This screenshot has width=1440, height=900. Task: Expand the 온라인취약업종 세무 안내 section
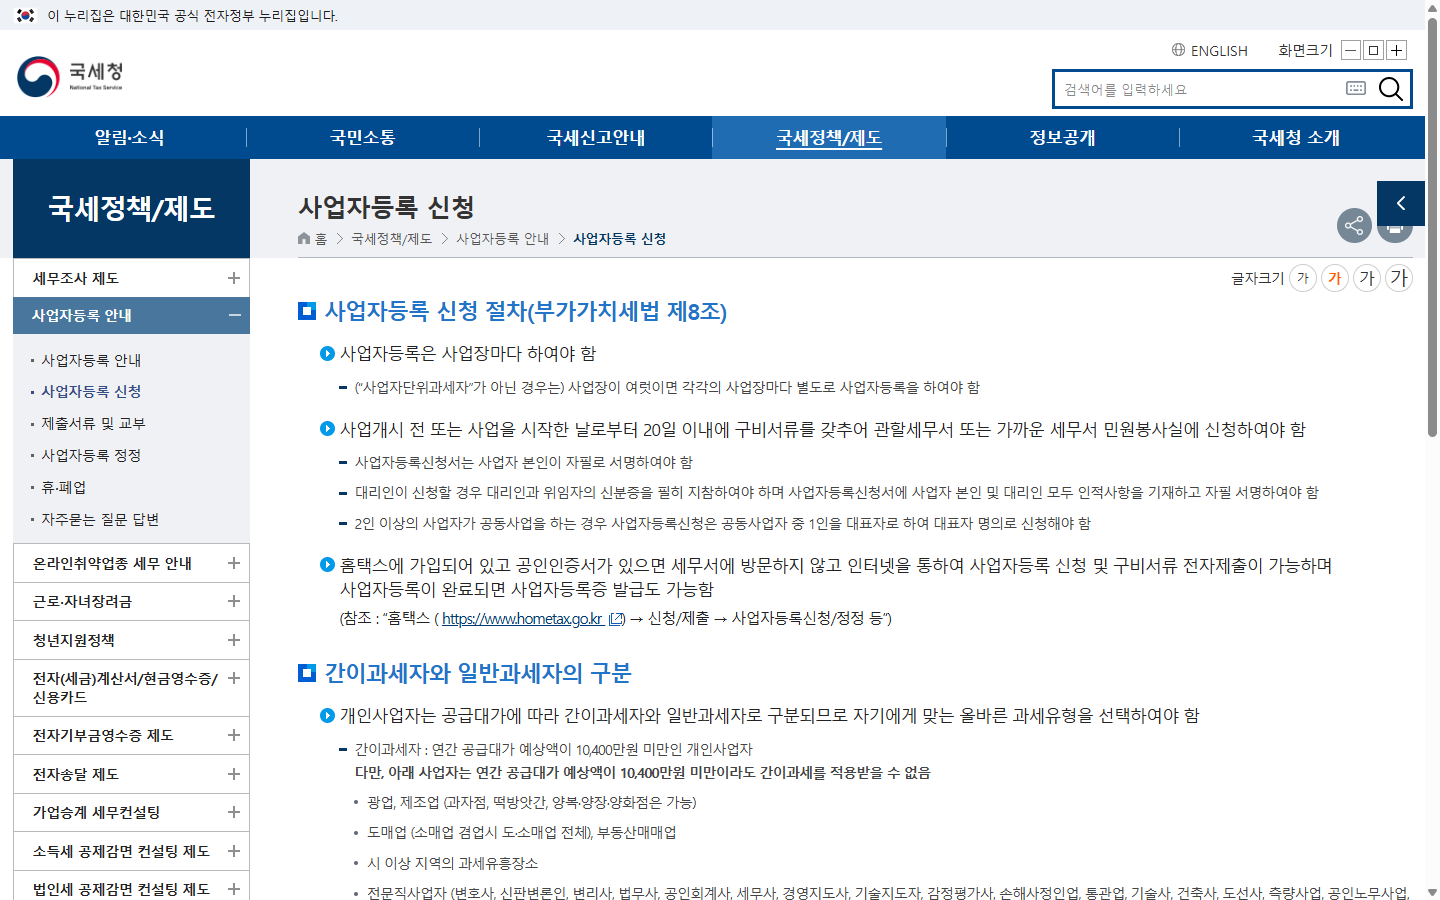[233, 563]
